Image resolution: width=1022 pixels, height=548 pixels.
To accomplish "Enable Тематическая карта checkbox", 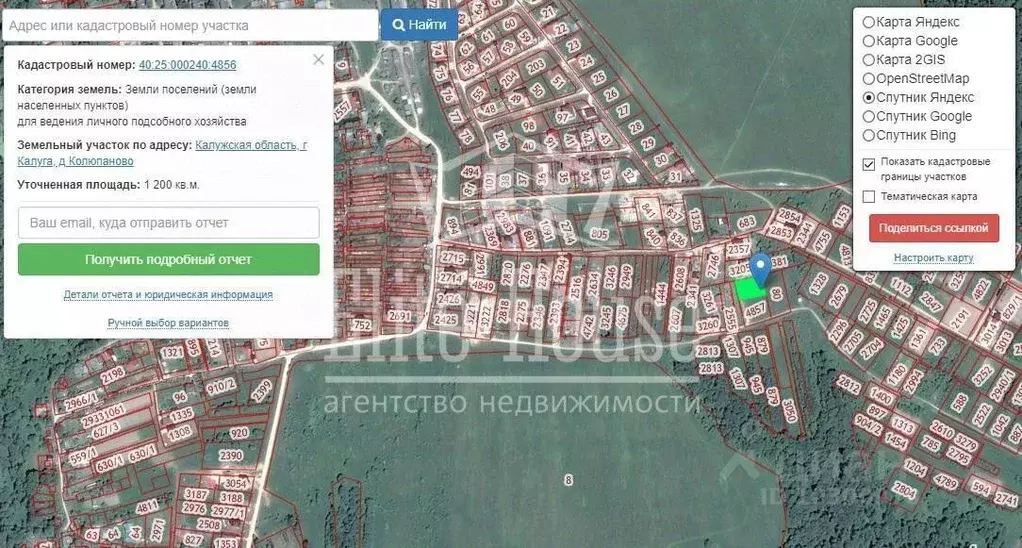I will coord(868,197).
